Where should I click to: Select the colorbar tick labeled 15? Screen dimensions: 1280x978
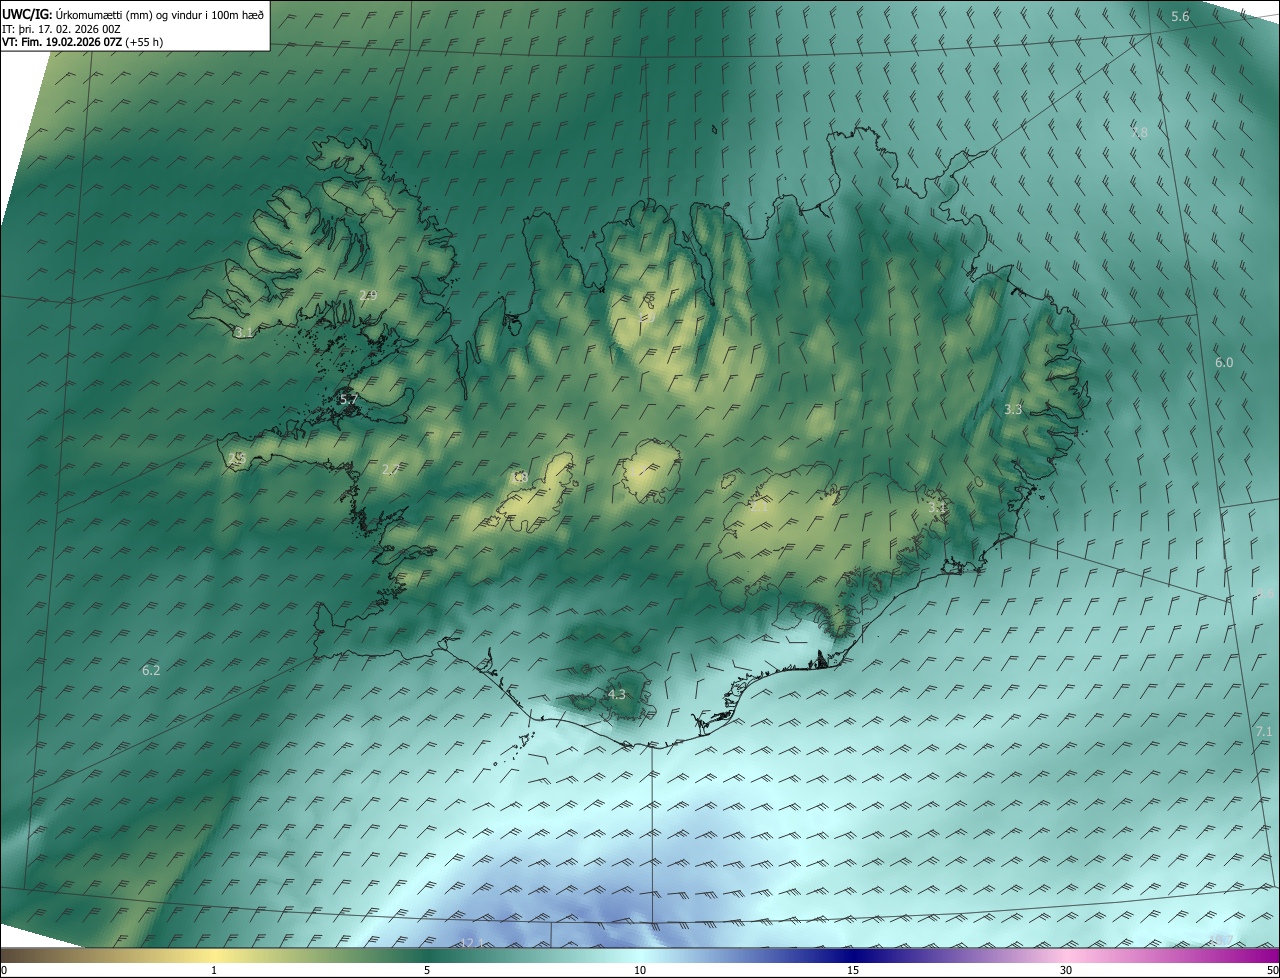853,970
